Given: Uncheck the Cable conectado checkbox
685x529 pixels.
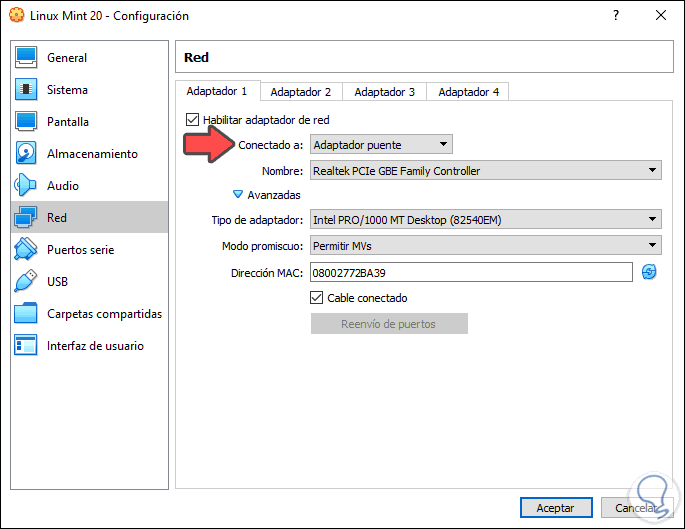Looking at the screenshot, I should (x=317, y=298).
